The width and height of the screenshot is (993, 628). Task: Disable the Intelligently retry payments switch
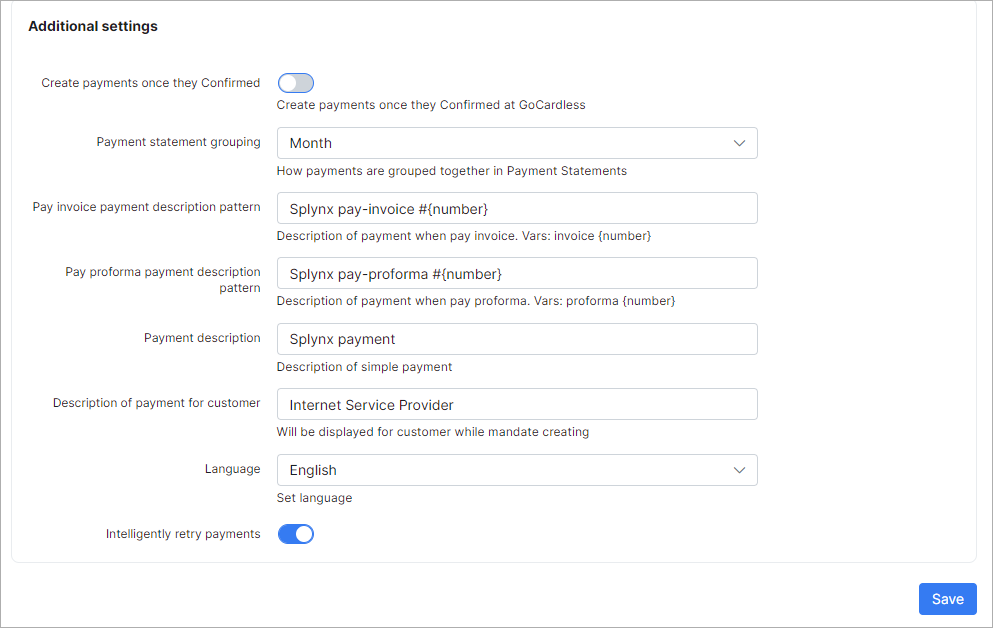295,534
